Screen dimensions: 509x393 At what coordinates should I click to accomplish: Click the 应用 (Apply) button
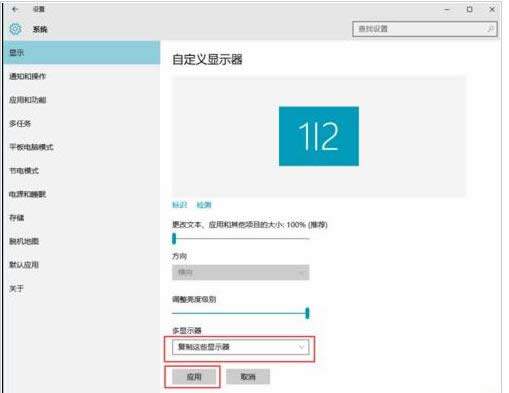point(194,377)
